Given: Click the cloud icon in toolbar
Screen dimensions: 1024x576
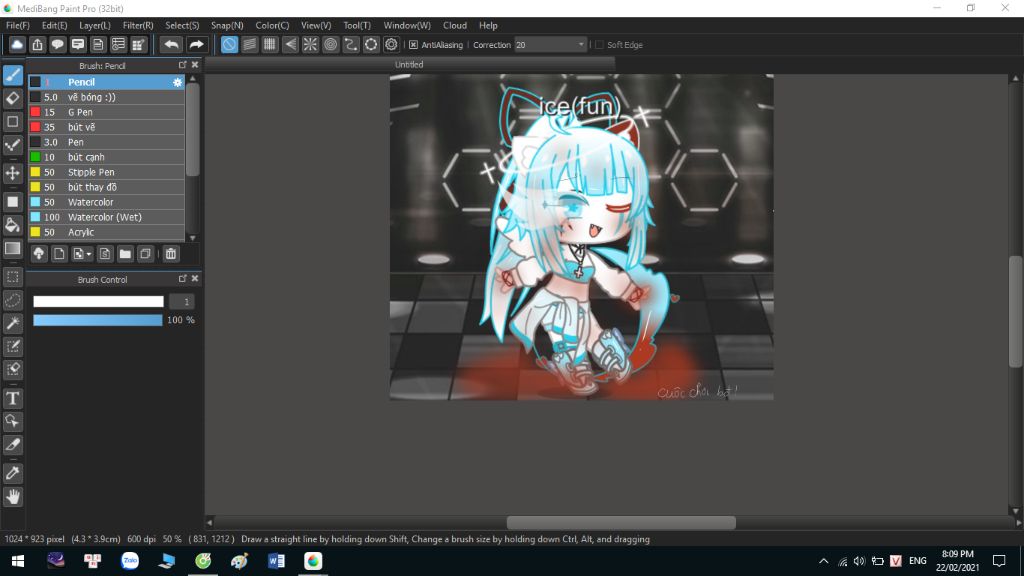Looking at the screenshot, I should tap(17, 44).
